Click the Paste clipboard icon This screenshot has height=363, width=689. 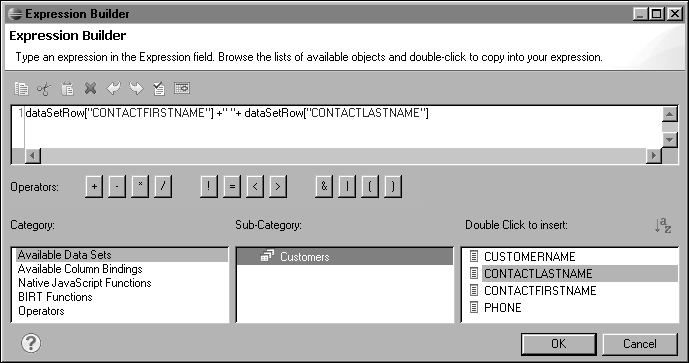tap(67, 89)
